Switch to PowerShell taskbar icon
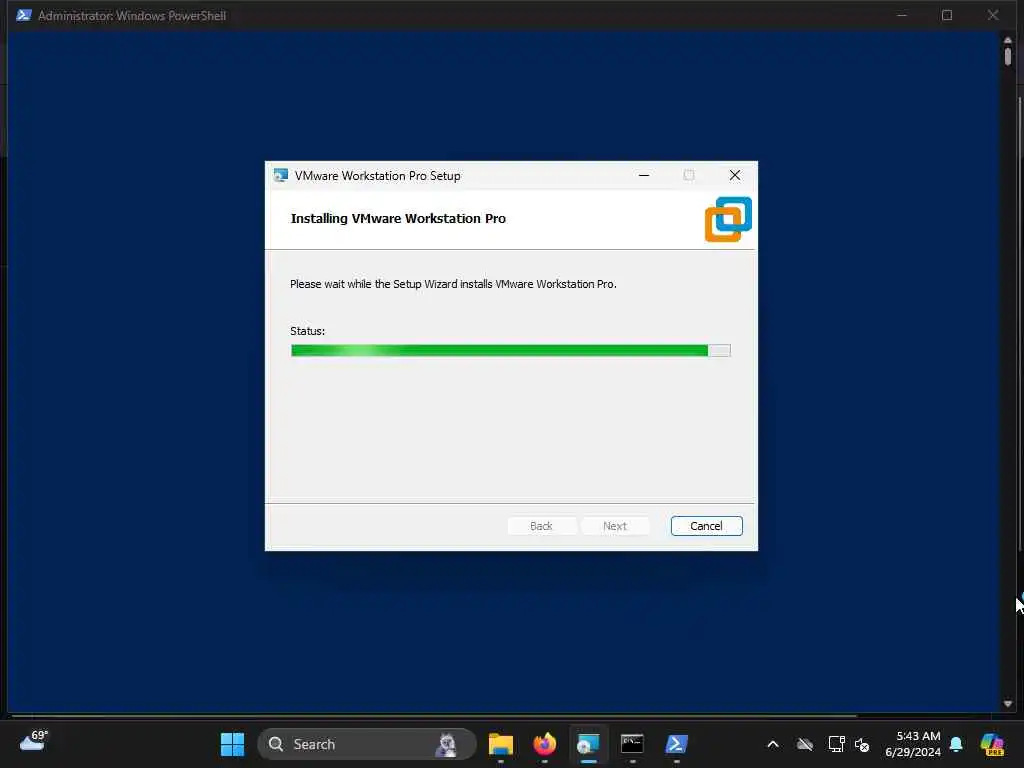The width and height of the screenshot is (1024, 768). click(x=676, y=744)
